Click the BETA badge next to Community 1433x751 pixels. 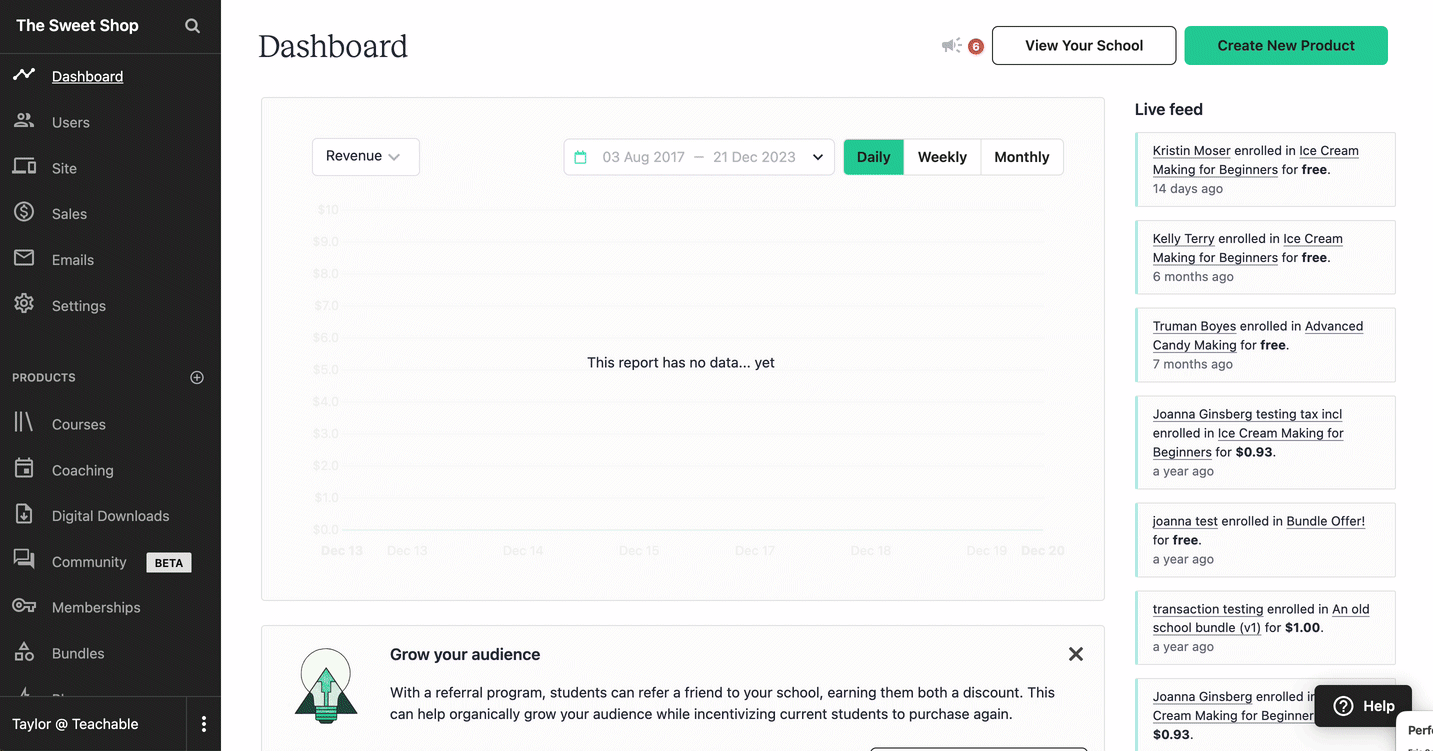point(169,563)
